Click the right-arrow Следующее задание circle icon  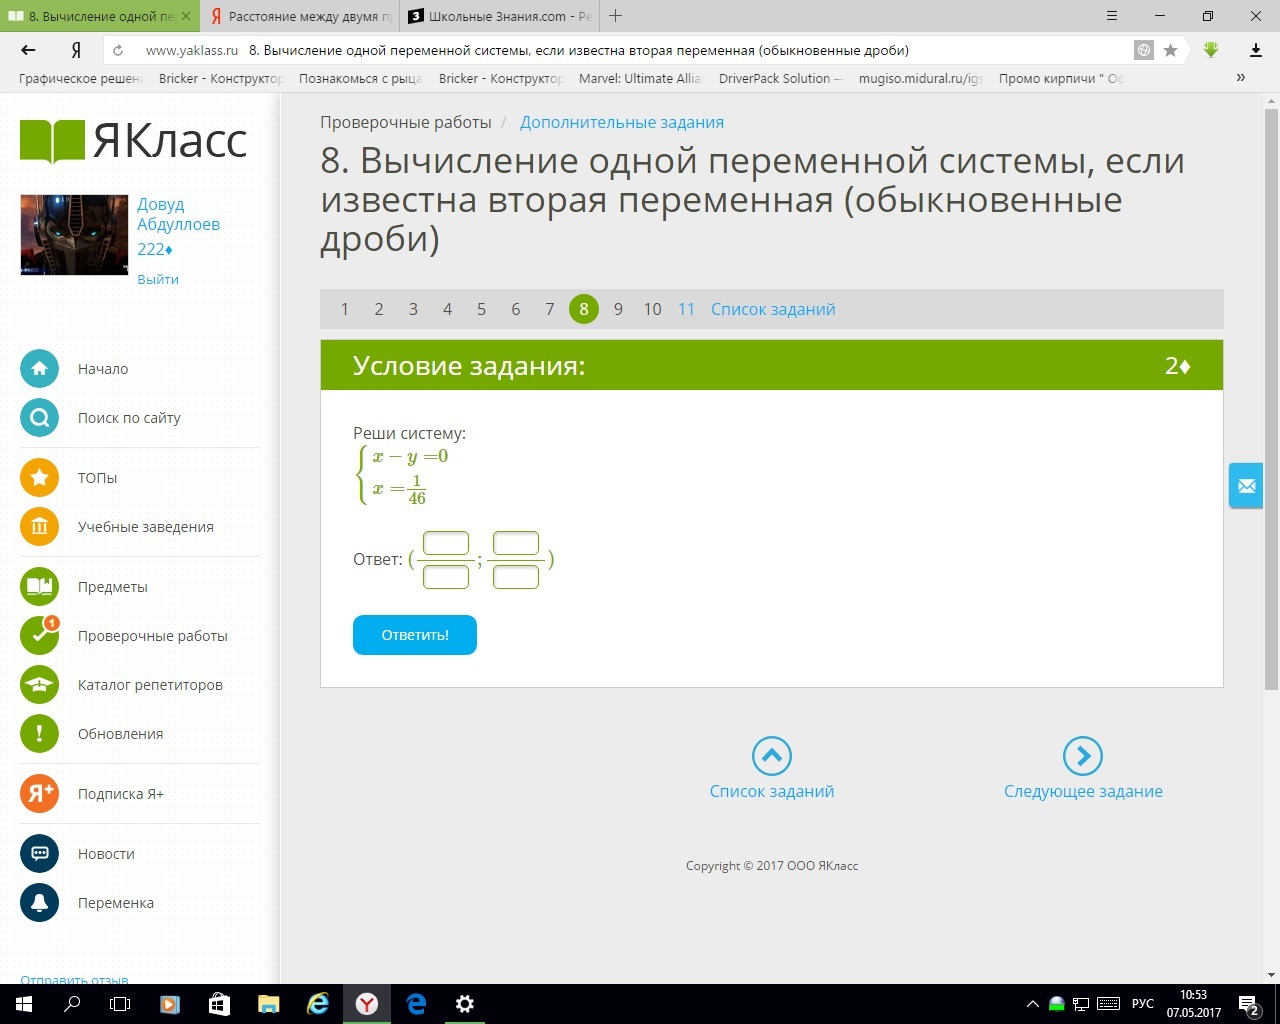pyautogui.click(x=1083, y=756)
